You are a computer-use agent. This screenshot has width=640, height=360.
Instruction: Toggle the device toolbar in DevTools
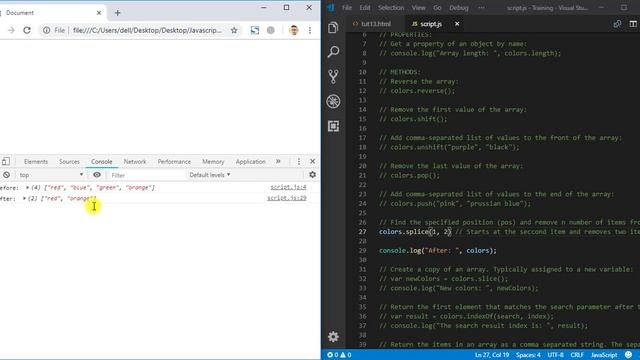pos(6,161)
